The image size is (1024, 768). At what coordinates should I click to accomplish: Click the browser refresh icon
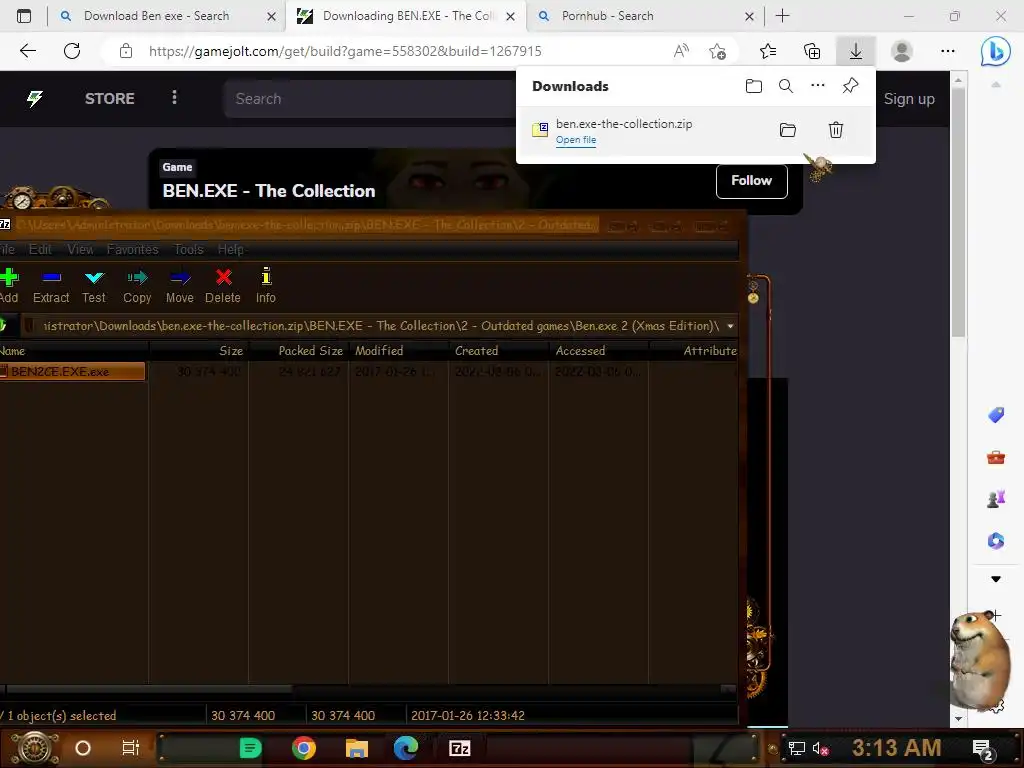point(72,51)
